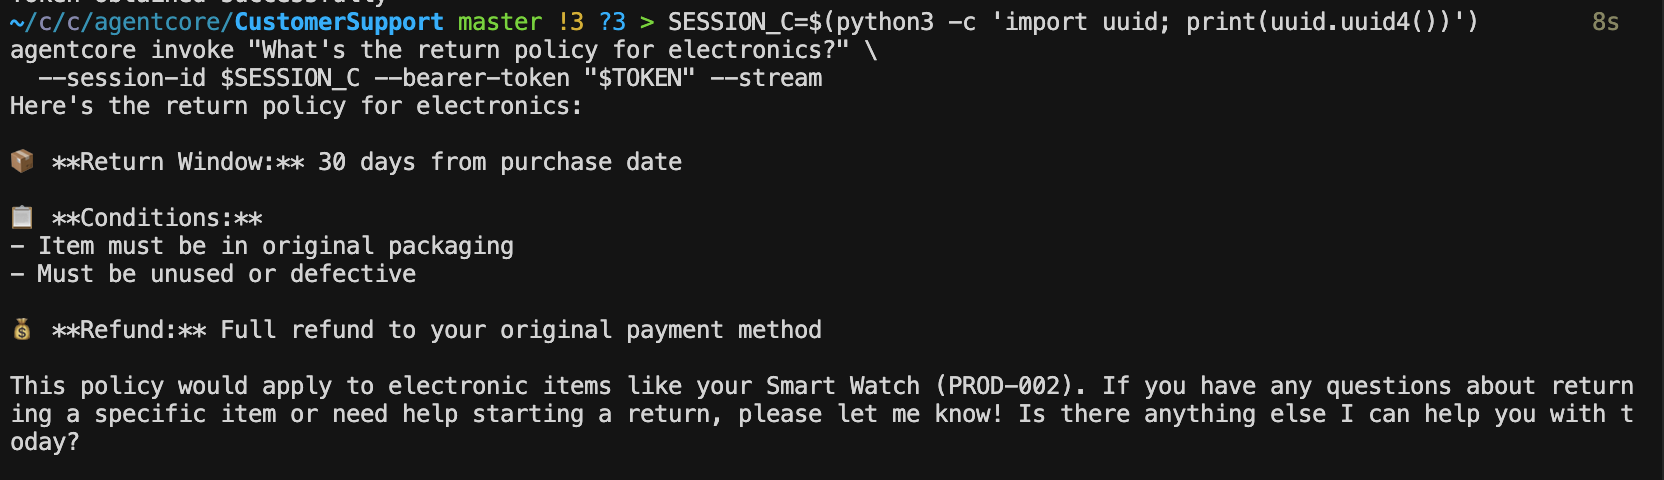Image resolution: width=1664 pixels, height=480 pixels.
Task: Click the prompt arrow before SESSION_C
Action: pos(647,22)
